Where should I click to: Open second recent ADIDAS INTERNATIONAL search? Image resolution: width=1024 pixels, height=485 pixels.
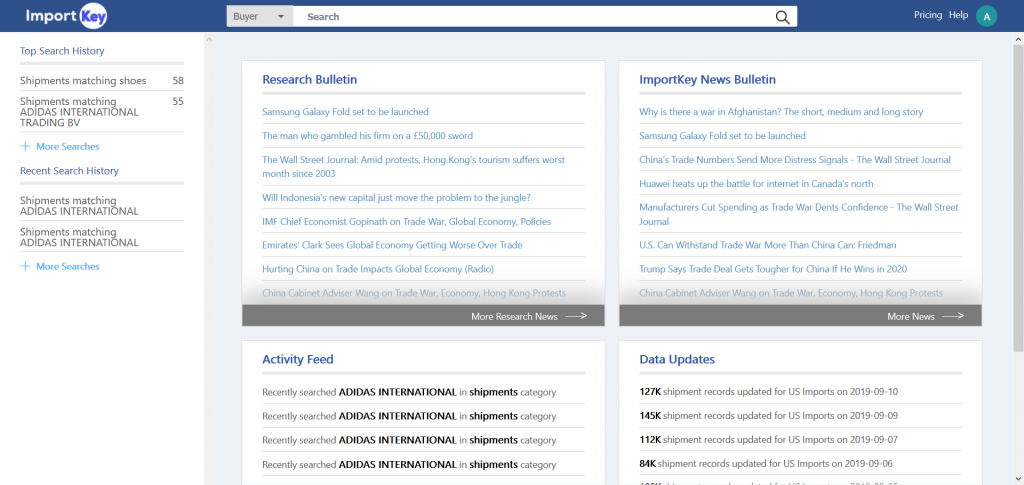(79, 237)
